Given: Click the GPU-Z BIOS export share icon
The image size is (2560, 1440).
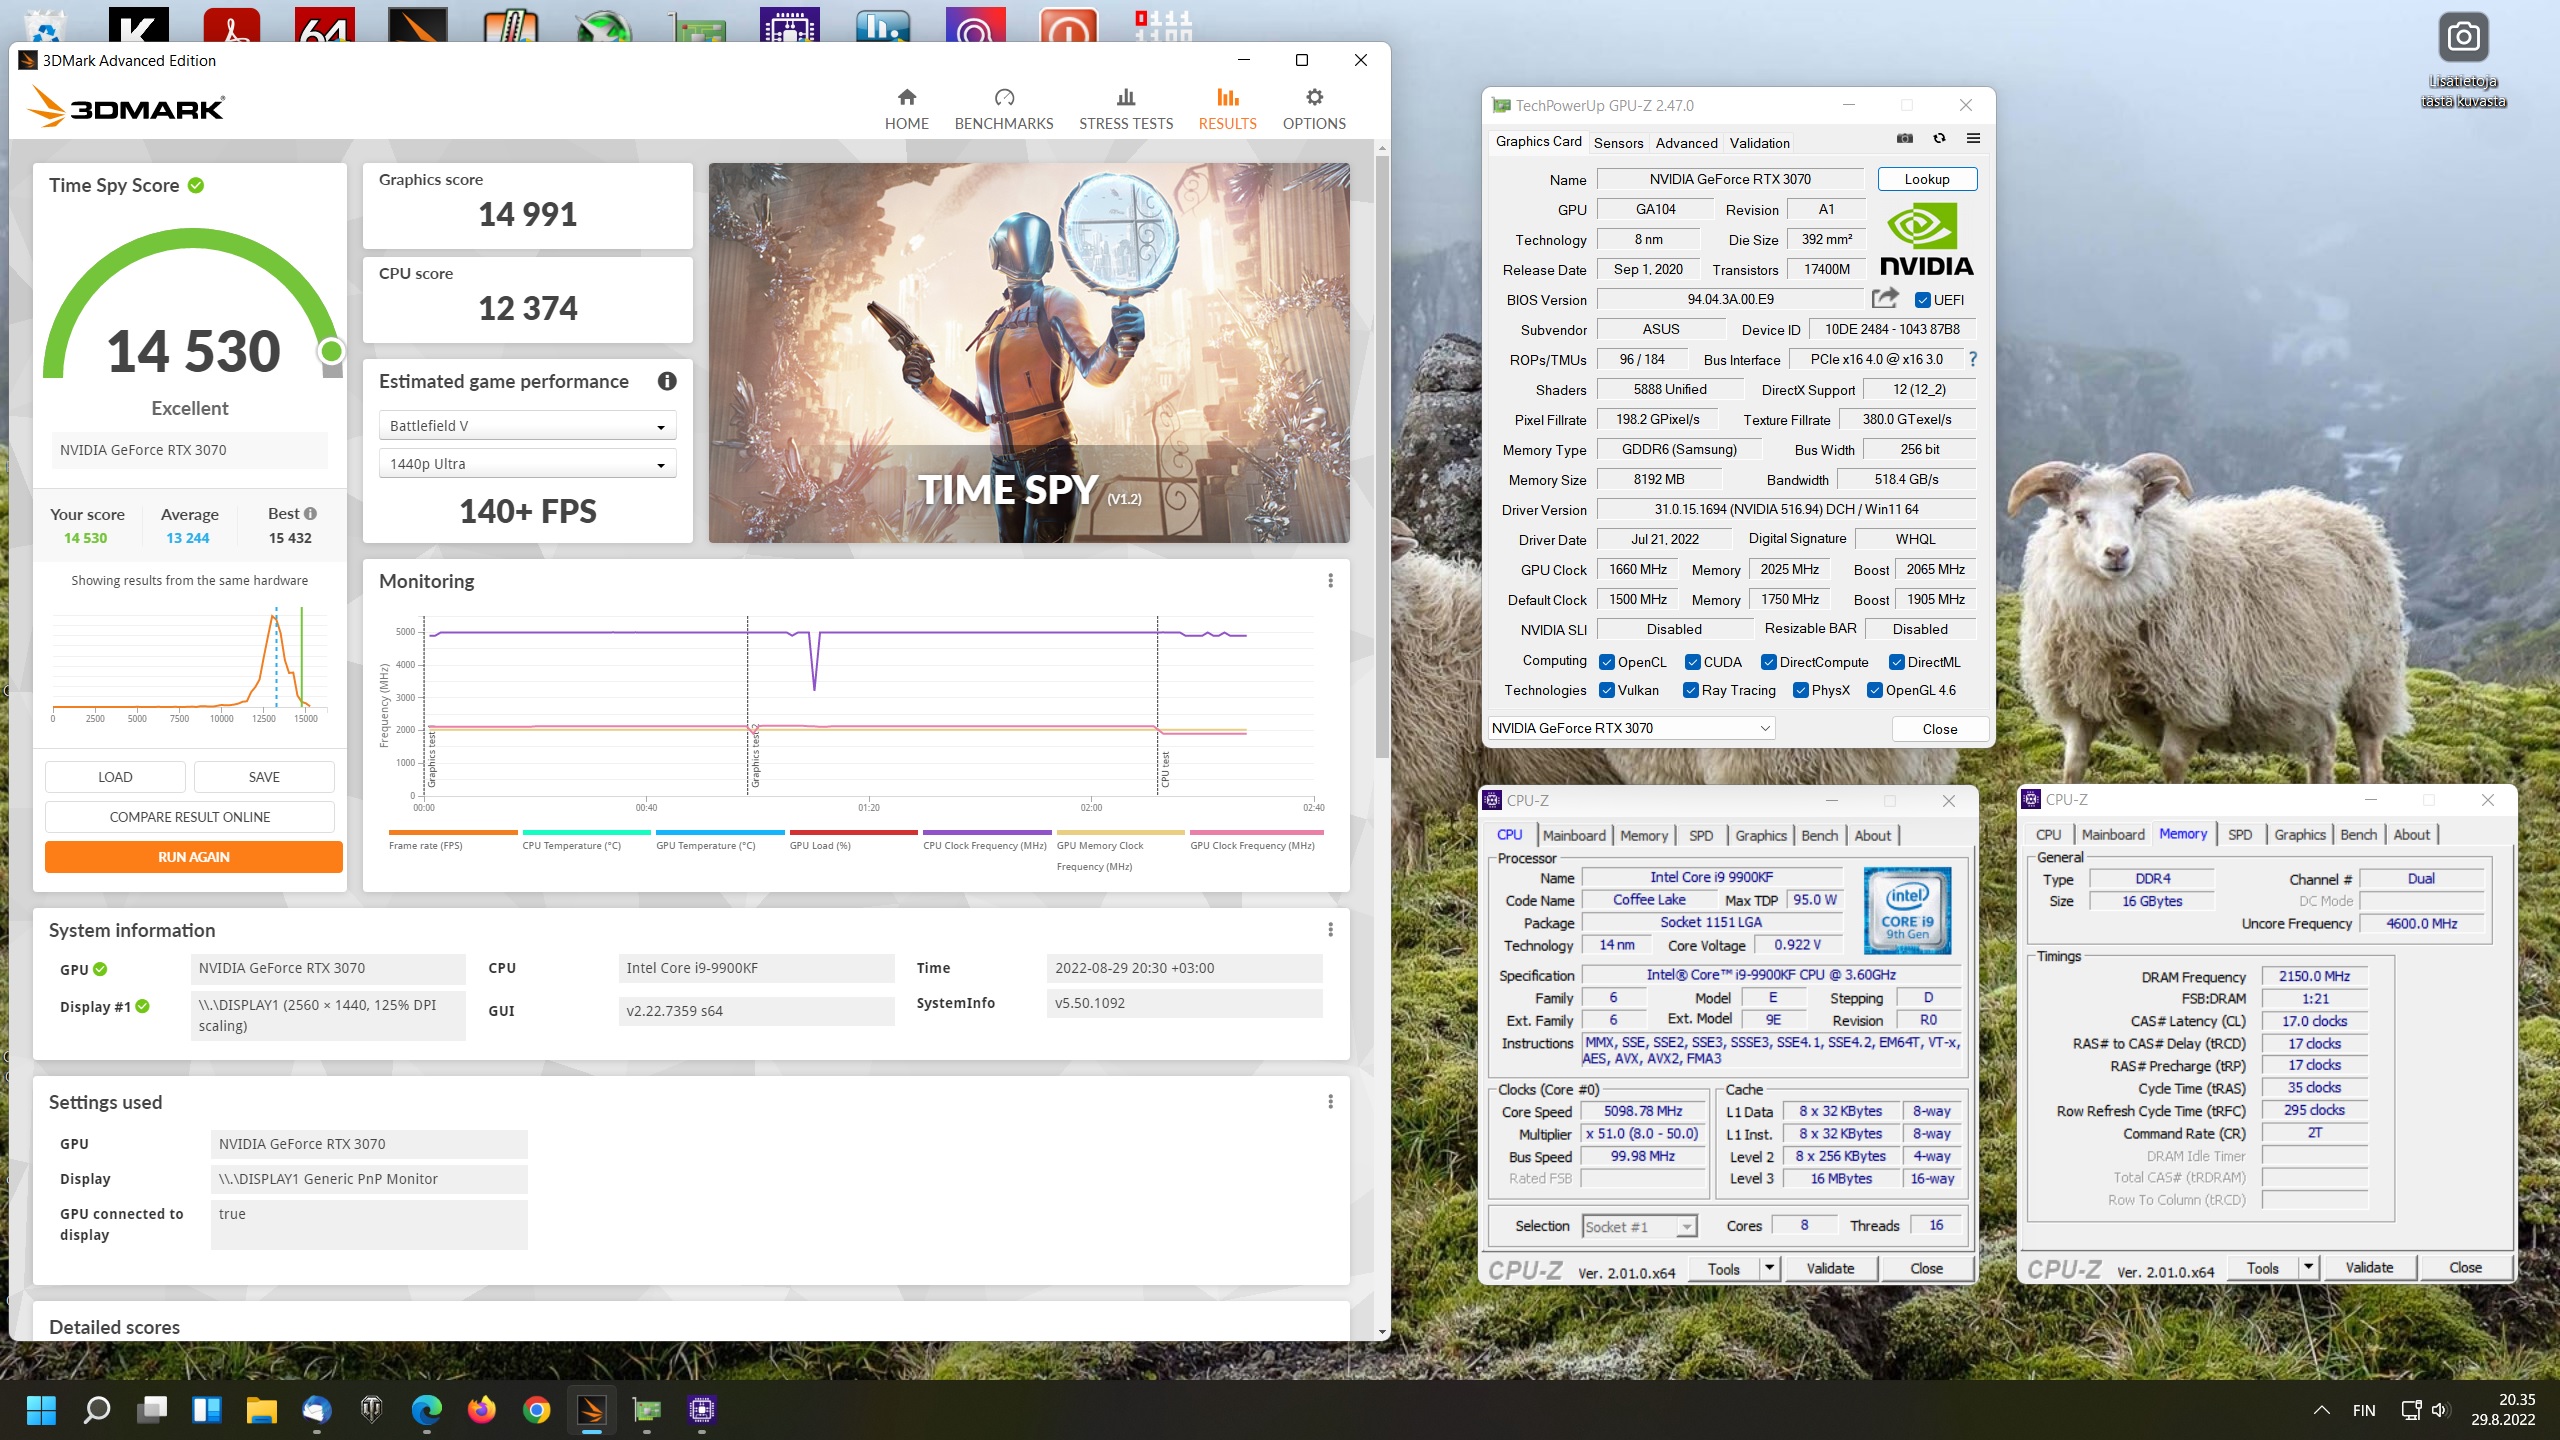Looking at the screenshot, I should click(x=1884, y=298).
